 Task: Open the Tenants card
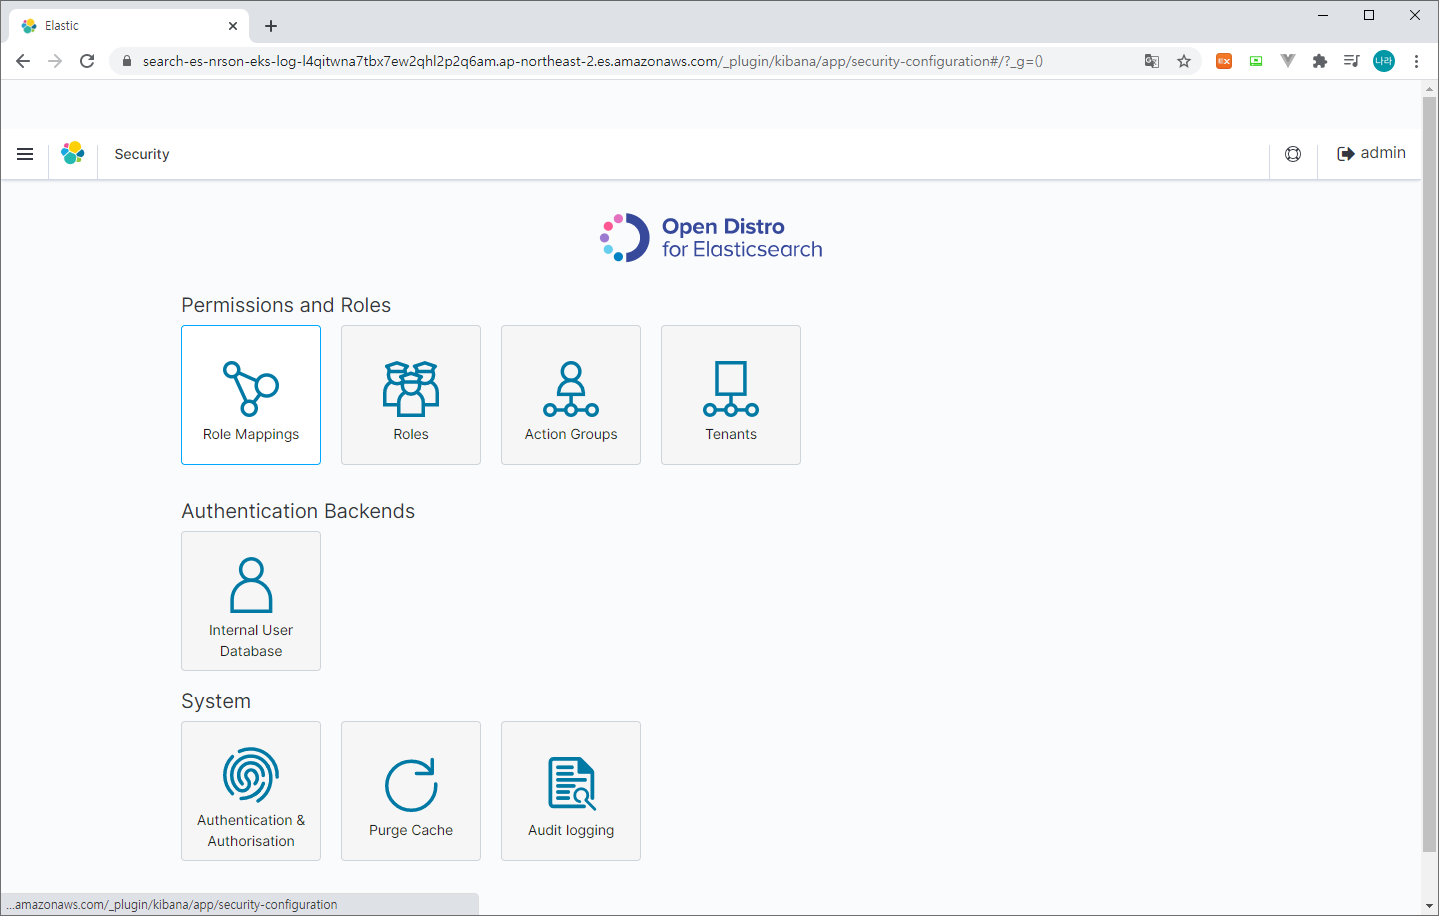731,395
